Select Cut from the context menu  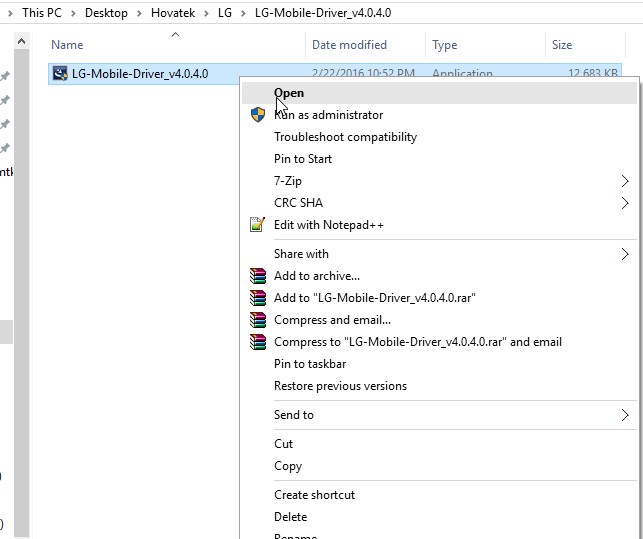pos(439,444)
